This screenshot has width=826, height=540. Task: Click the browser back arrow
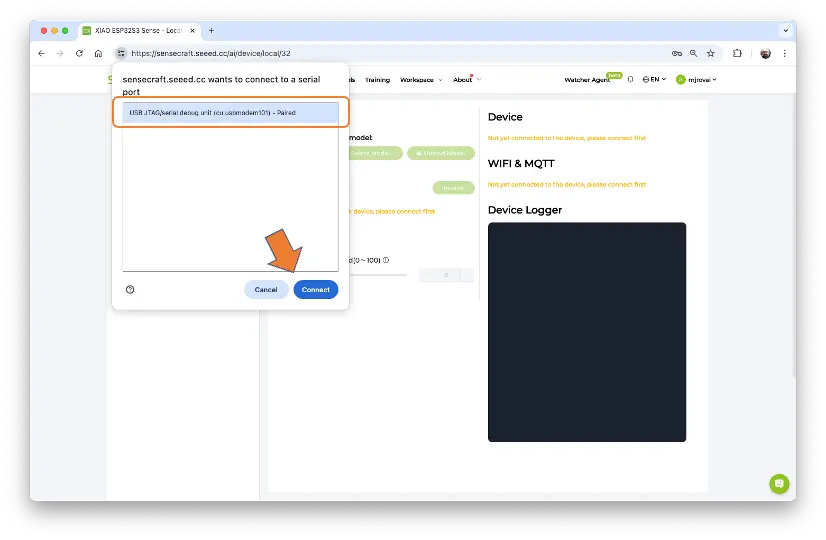click(x=41, y=53)
